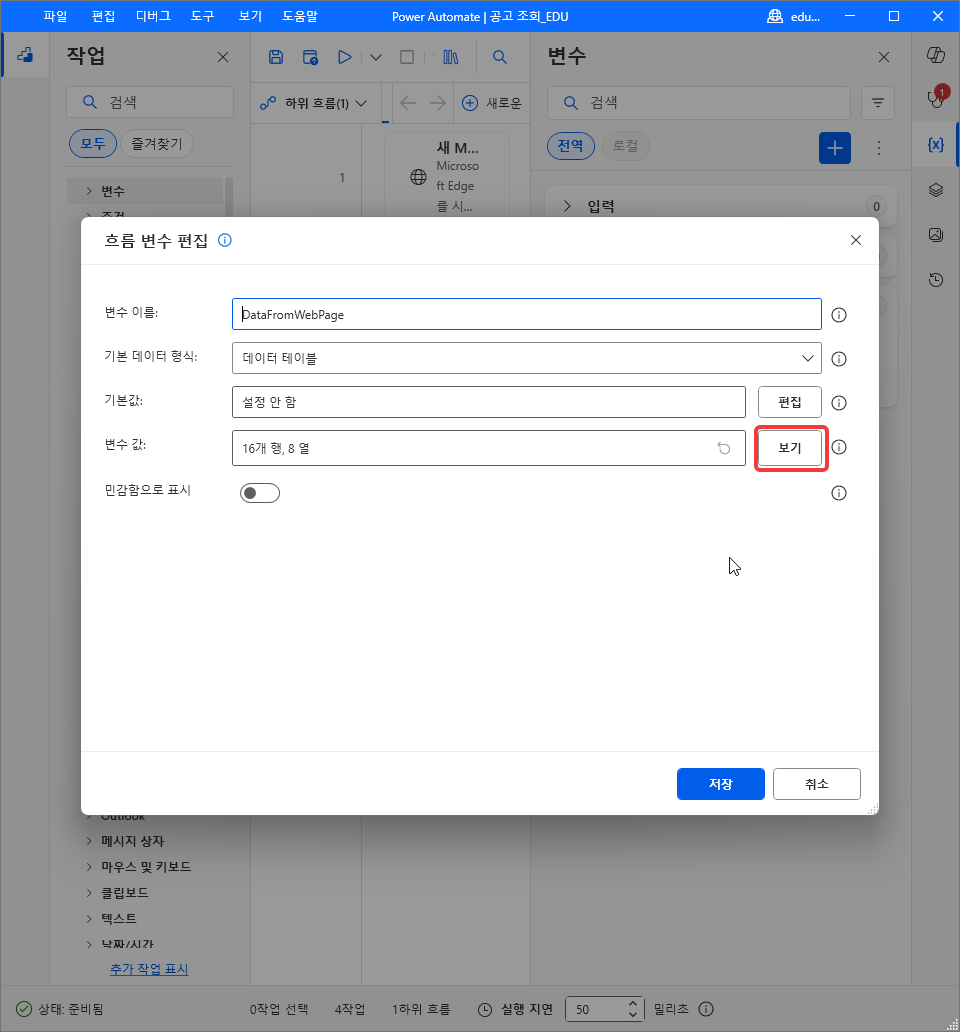Select the 즐겨찾기 filter pill
Image resolution: width=960 pixels, height=1032 pixels.
(x=157, y=143)
